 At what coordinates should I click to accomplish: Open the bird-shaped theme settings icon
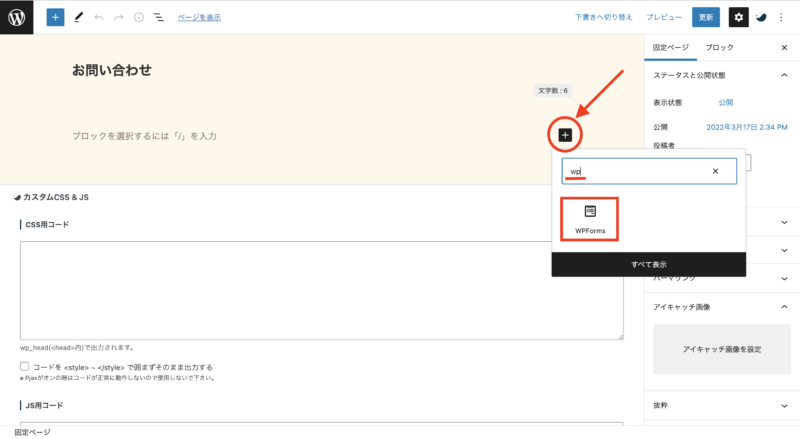click(761, 17)
